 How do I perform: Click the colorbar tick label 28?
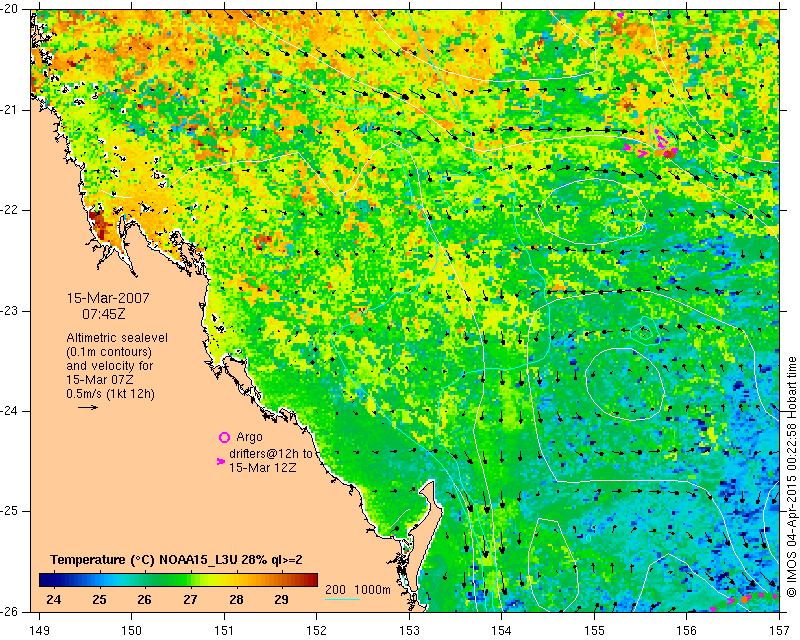coord(236,599)
